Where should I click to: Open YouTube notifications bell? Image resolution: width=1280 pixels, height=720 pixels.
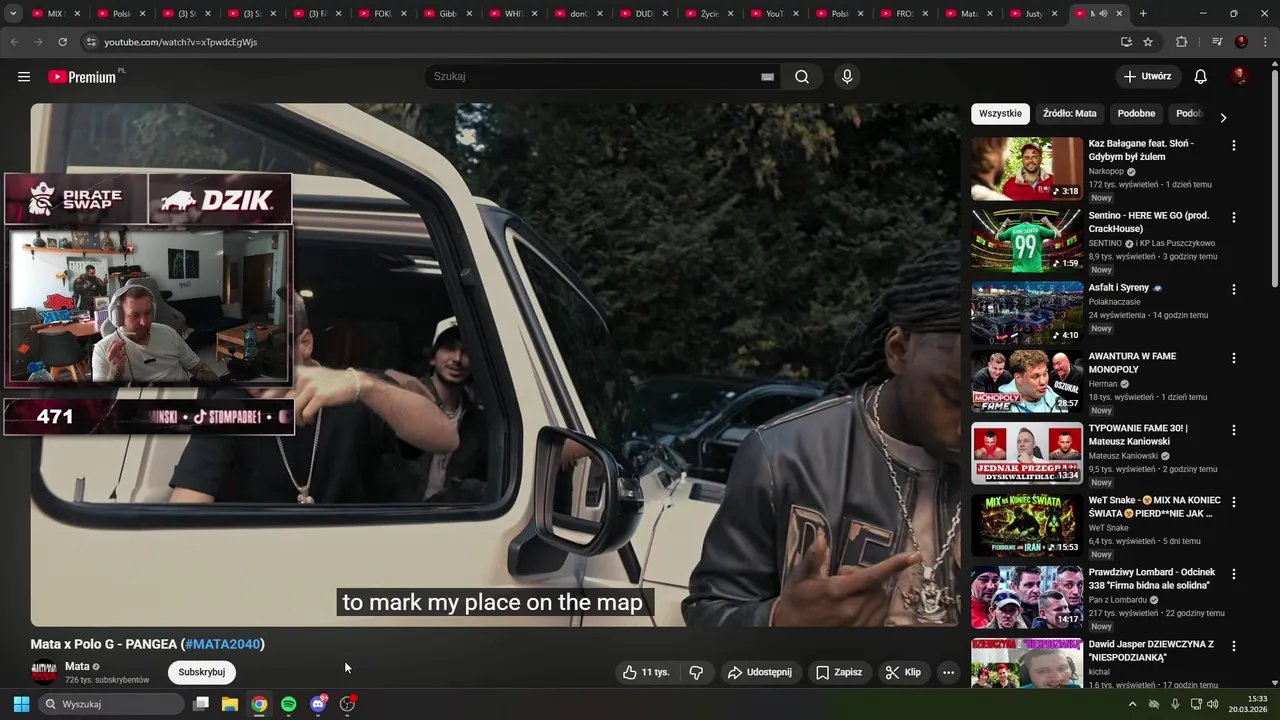click(x=1201, y=77)
